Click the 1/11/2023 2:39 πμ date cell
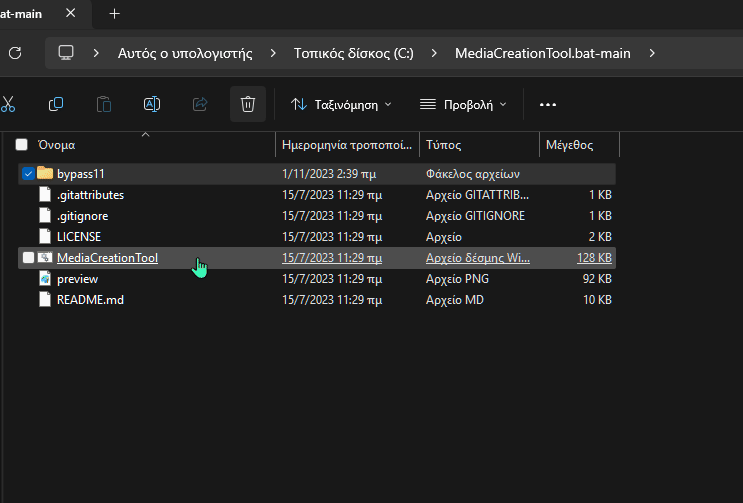This screenshot has width=743, height=503. click(x=329, y=174)
